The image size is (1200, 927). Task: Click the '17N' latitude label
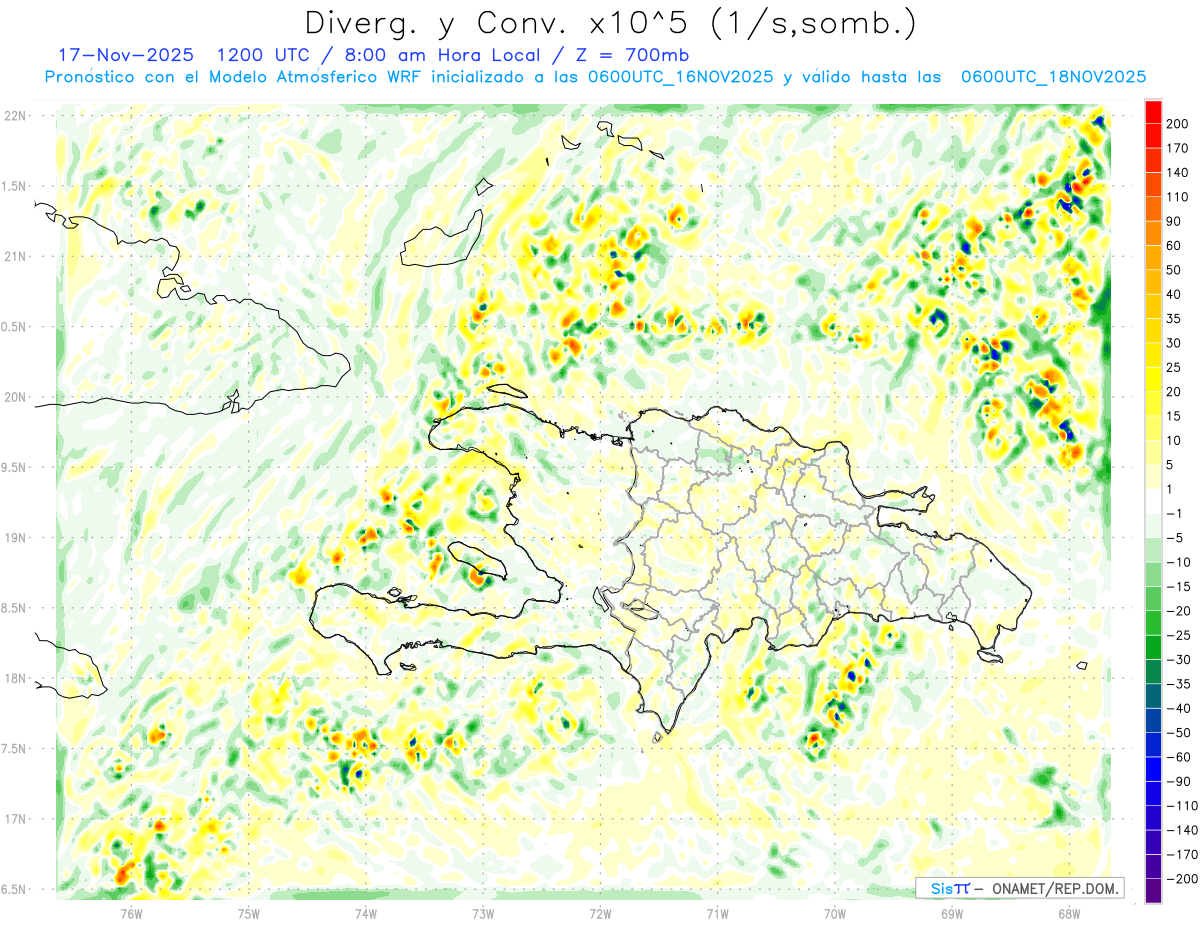coord(17,819)
